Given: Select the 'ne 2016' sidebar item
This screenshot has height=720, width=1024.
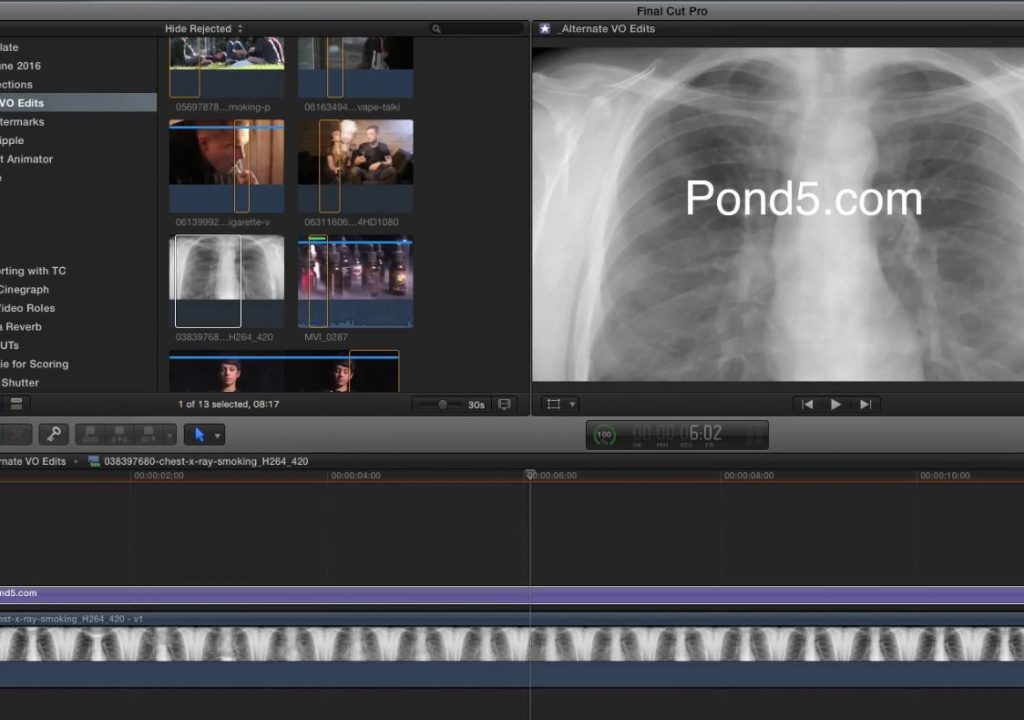Looking at the screenshot, I should pos(20,66).
